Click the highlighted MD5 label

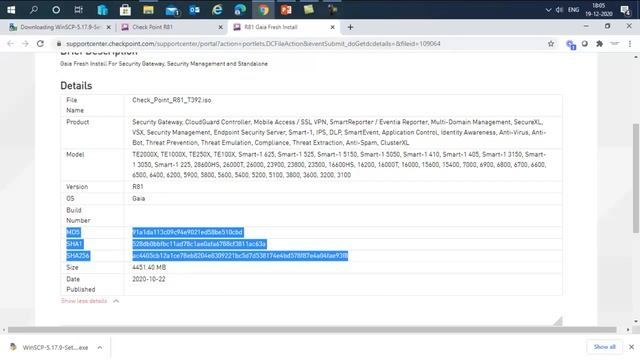click(73, 232)
